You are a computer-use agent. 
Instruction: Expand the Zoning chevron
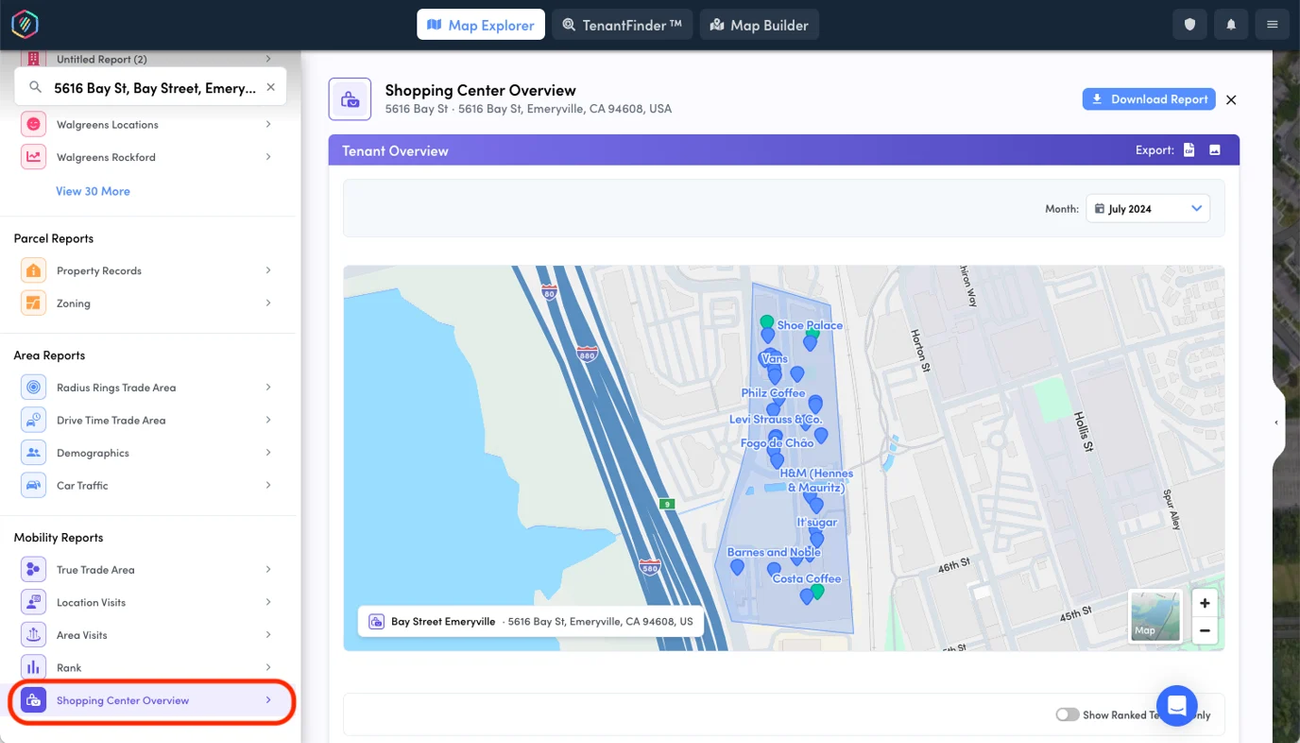coord(268,303)
